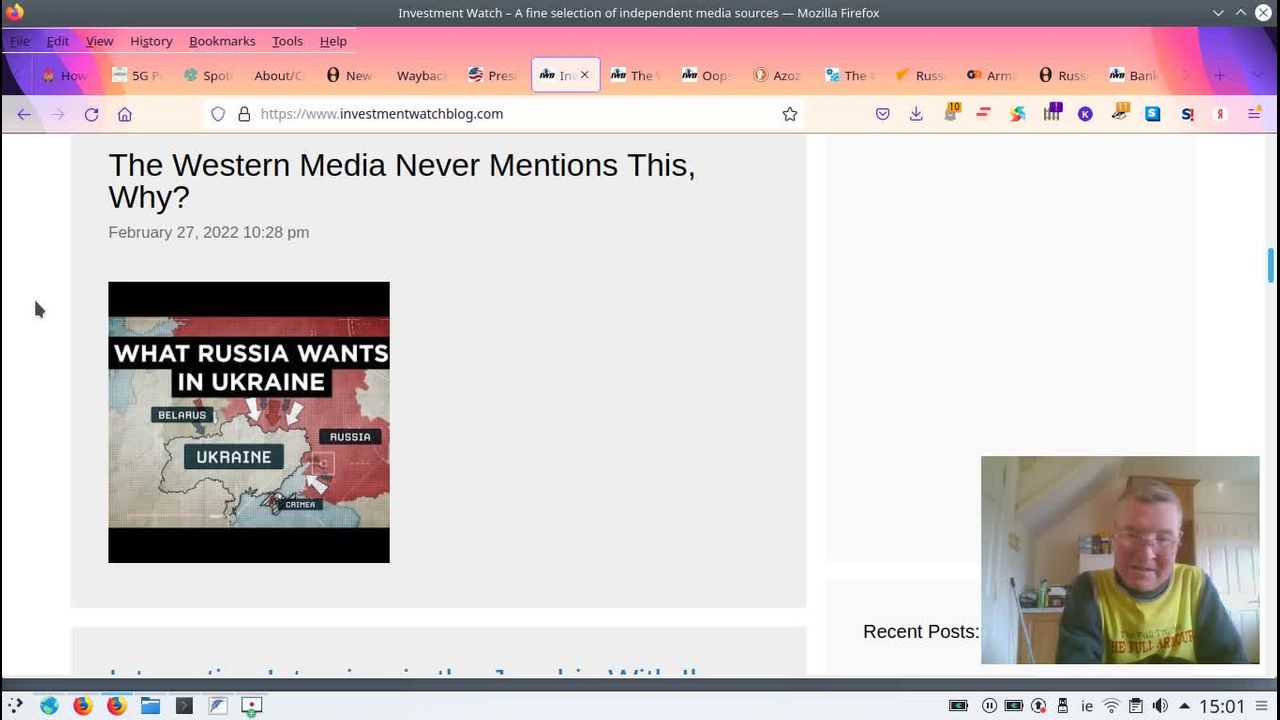Open the list all tabs dropdown
The width and height of the screenshot is (1280, 720).
1256,75
